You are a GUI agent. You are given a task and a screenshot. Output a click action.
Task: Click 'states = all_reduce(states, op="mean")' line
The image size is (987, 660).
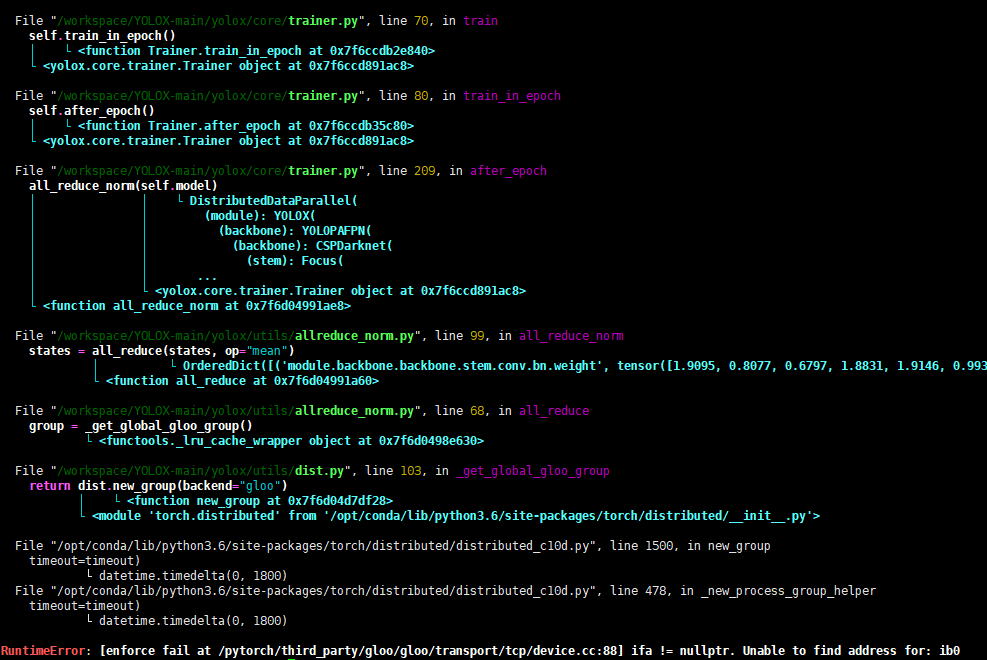(x=161, y=351)
